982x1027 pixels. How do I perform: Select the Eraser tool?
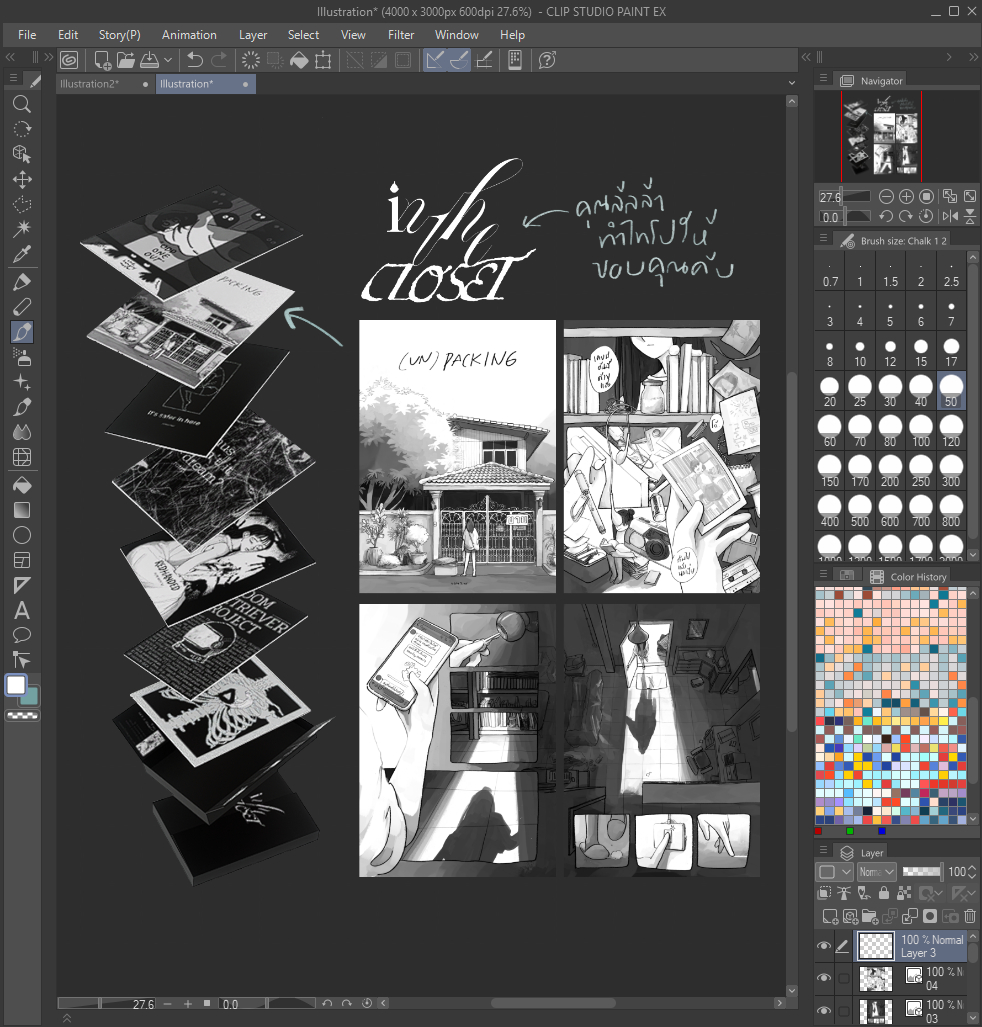pos(21,306)
